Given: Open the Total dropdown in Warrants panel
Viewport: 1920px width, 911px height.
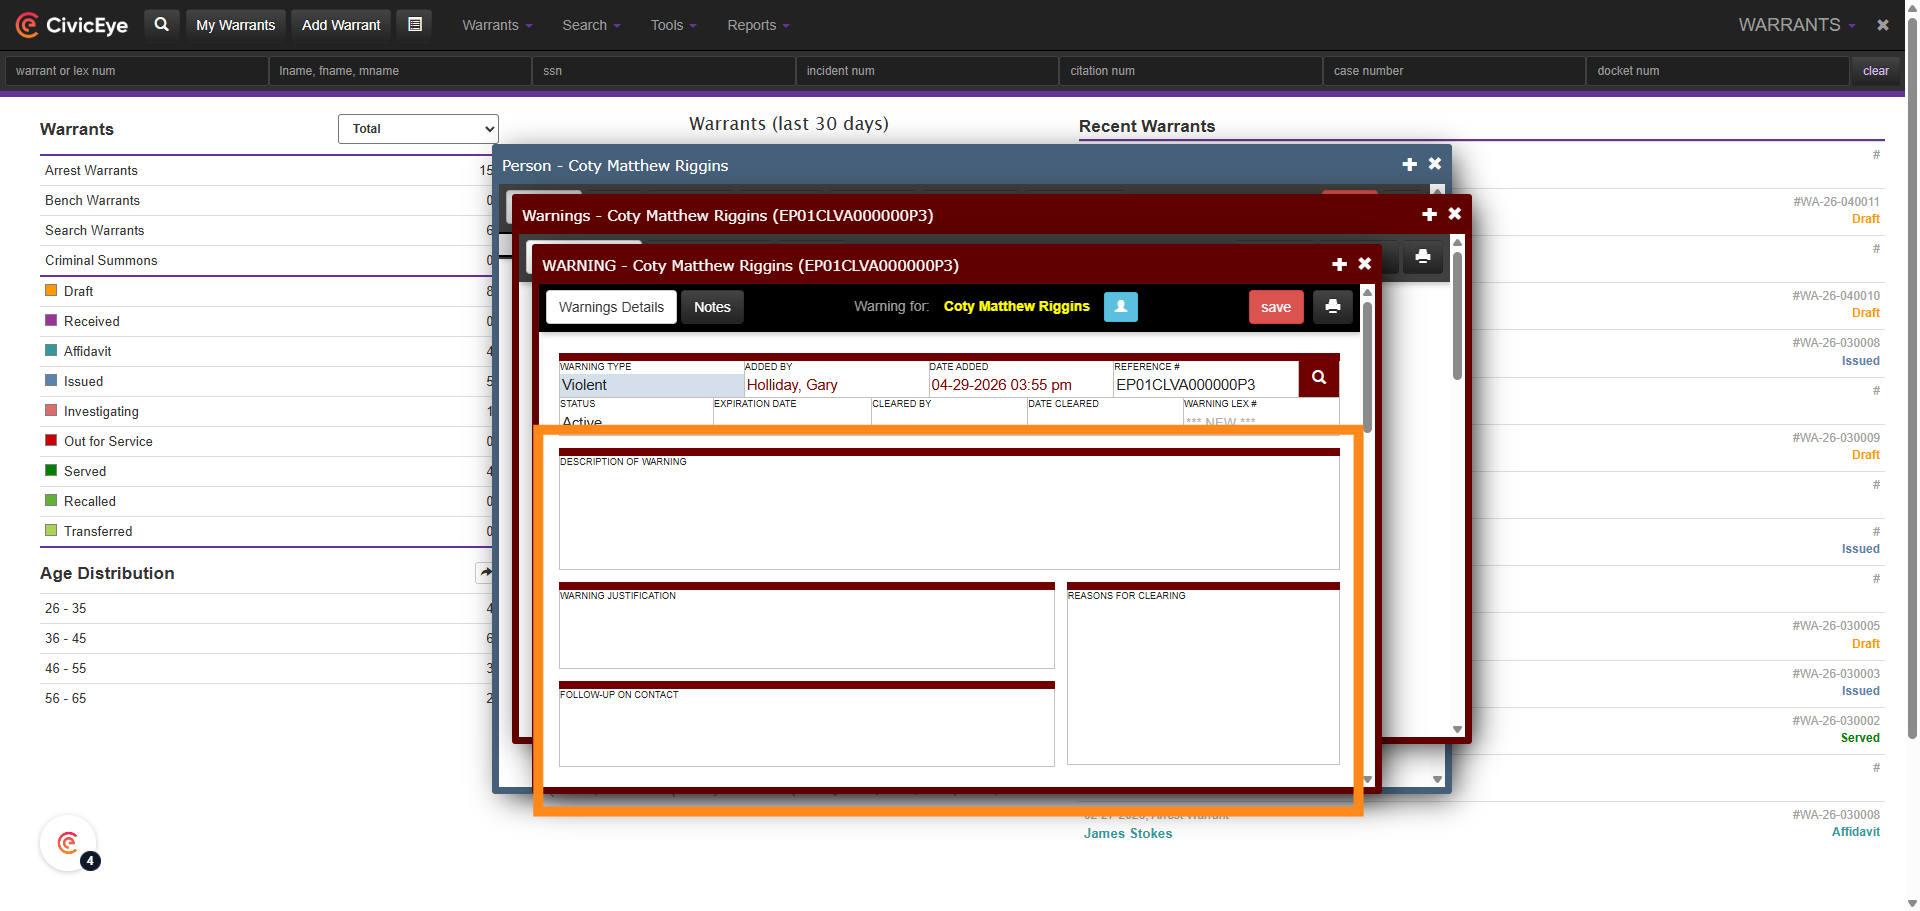Looking at the screenshot, I should coord(418,129).
